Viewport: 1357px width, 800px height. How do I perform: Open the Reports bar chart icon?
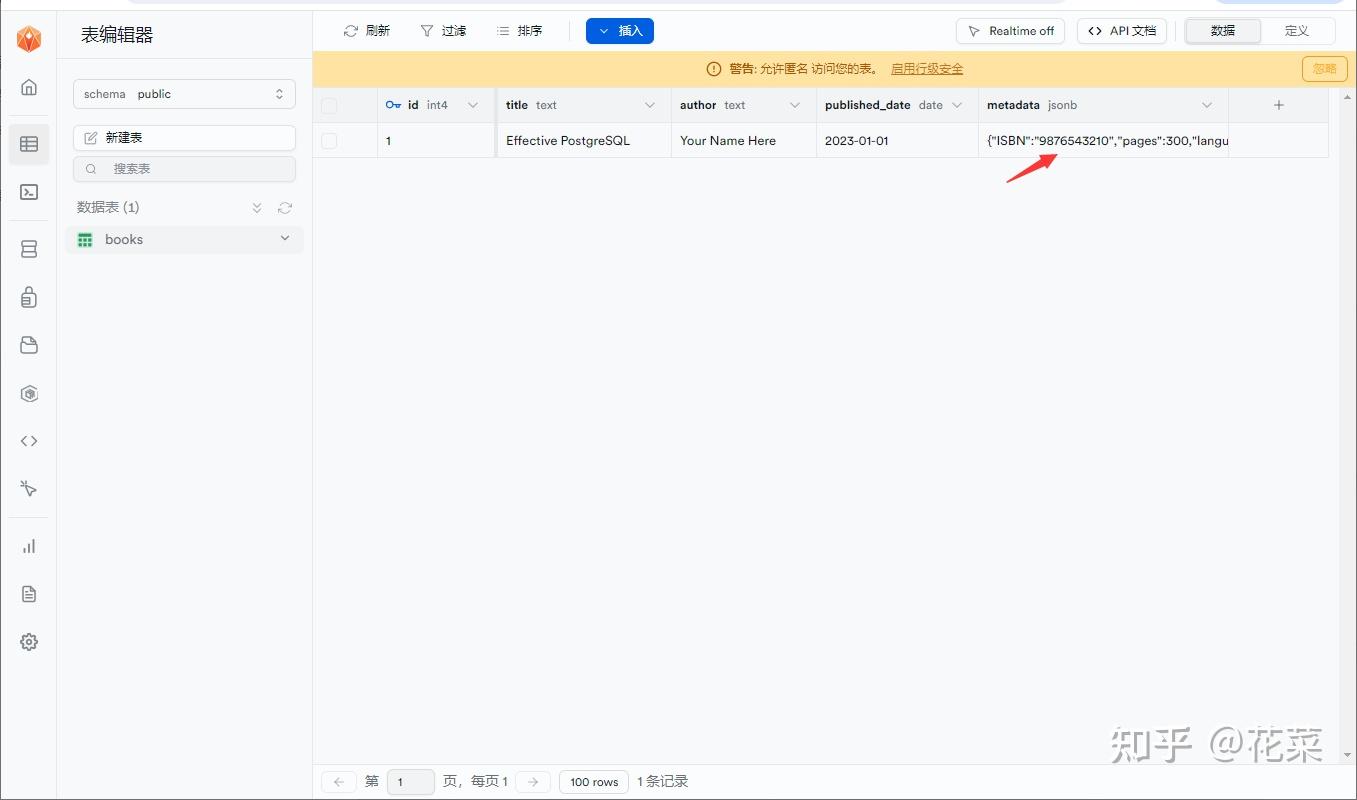coord(29,546)
